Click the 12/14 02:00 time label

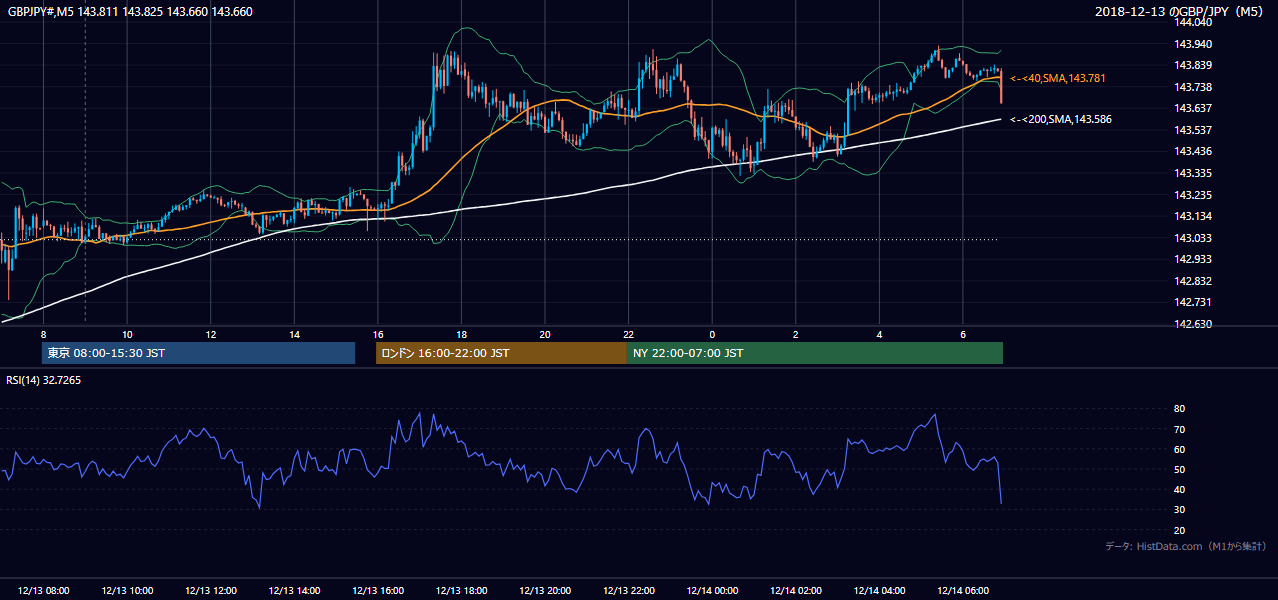(x=796, y=591)
